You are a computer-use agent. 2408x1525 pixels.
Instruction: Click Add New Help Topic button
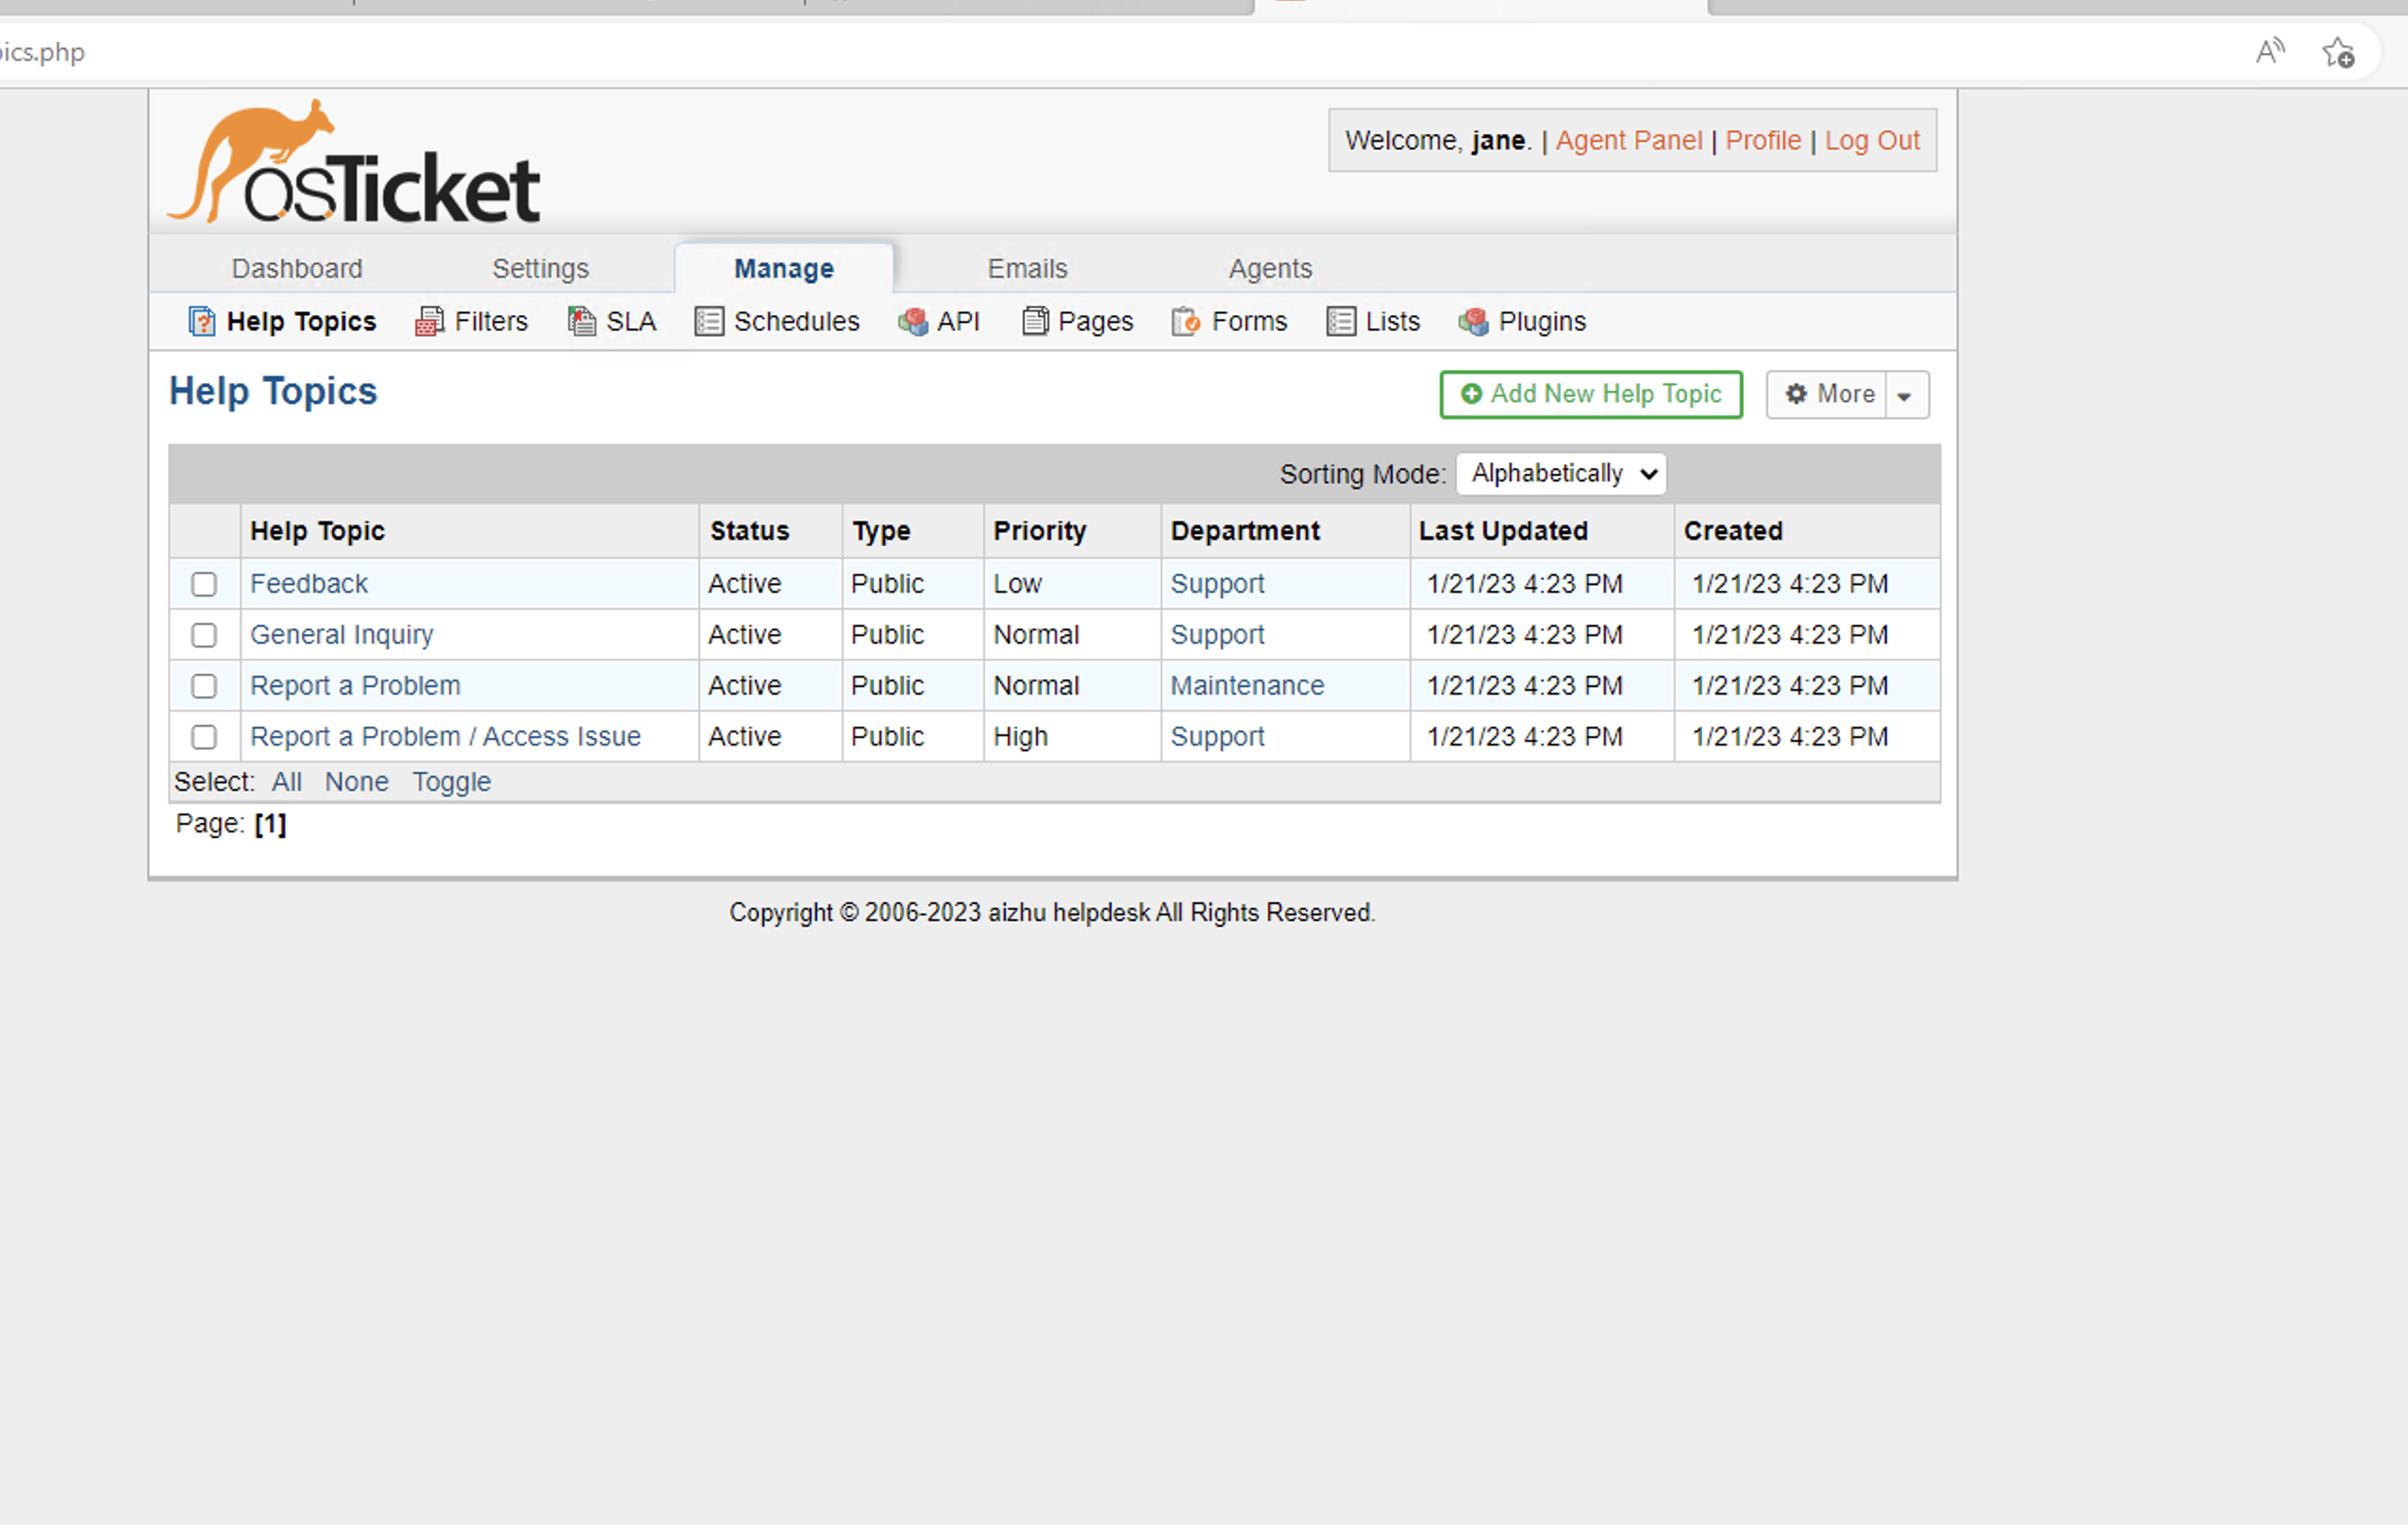(1590, 395)
